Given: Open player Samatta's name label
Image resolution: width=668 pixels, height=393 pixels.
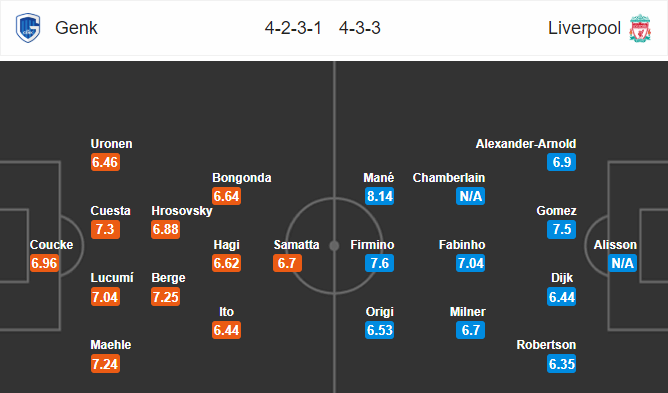Looking at the screenshot, I should [x=296, y=245].
